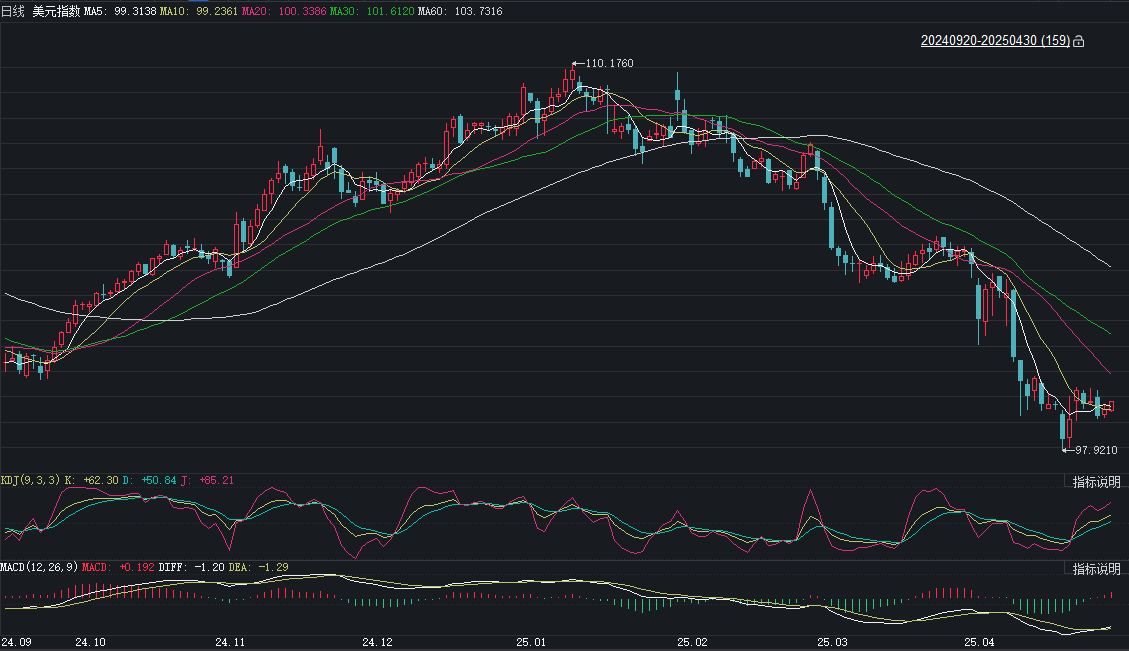Click the MACD(12,26,9) indicator label
Viewport: 1129px width, 651px height.
pyautogui.click(x=39, y=567)
